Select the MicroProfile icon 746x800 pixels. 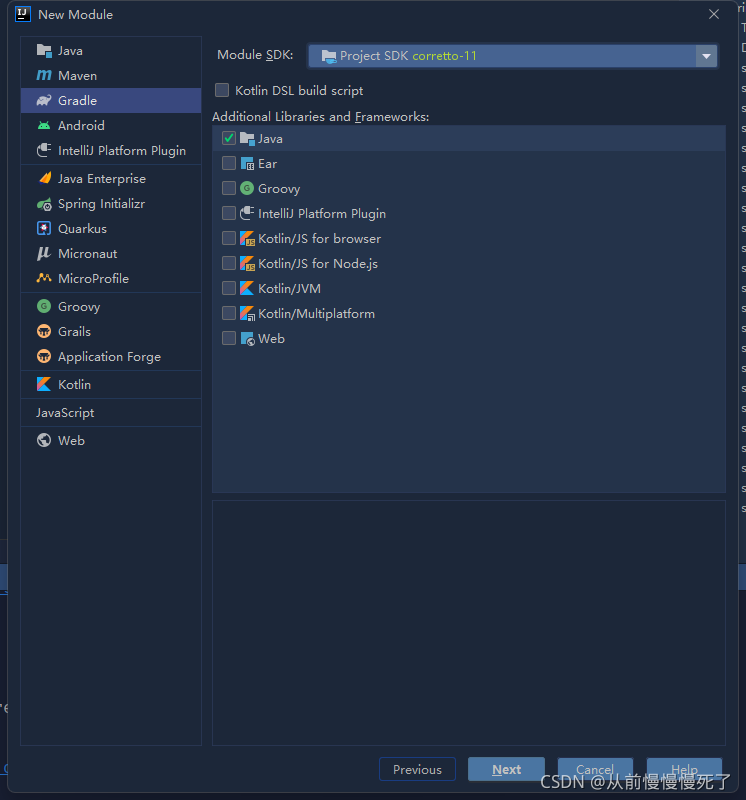coord(44,278)
